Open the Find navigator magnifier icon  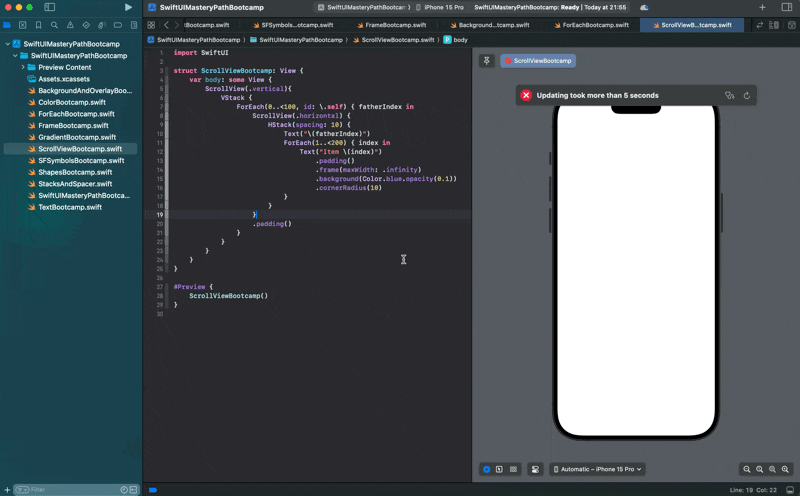(x=54, y=25)
